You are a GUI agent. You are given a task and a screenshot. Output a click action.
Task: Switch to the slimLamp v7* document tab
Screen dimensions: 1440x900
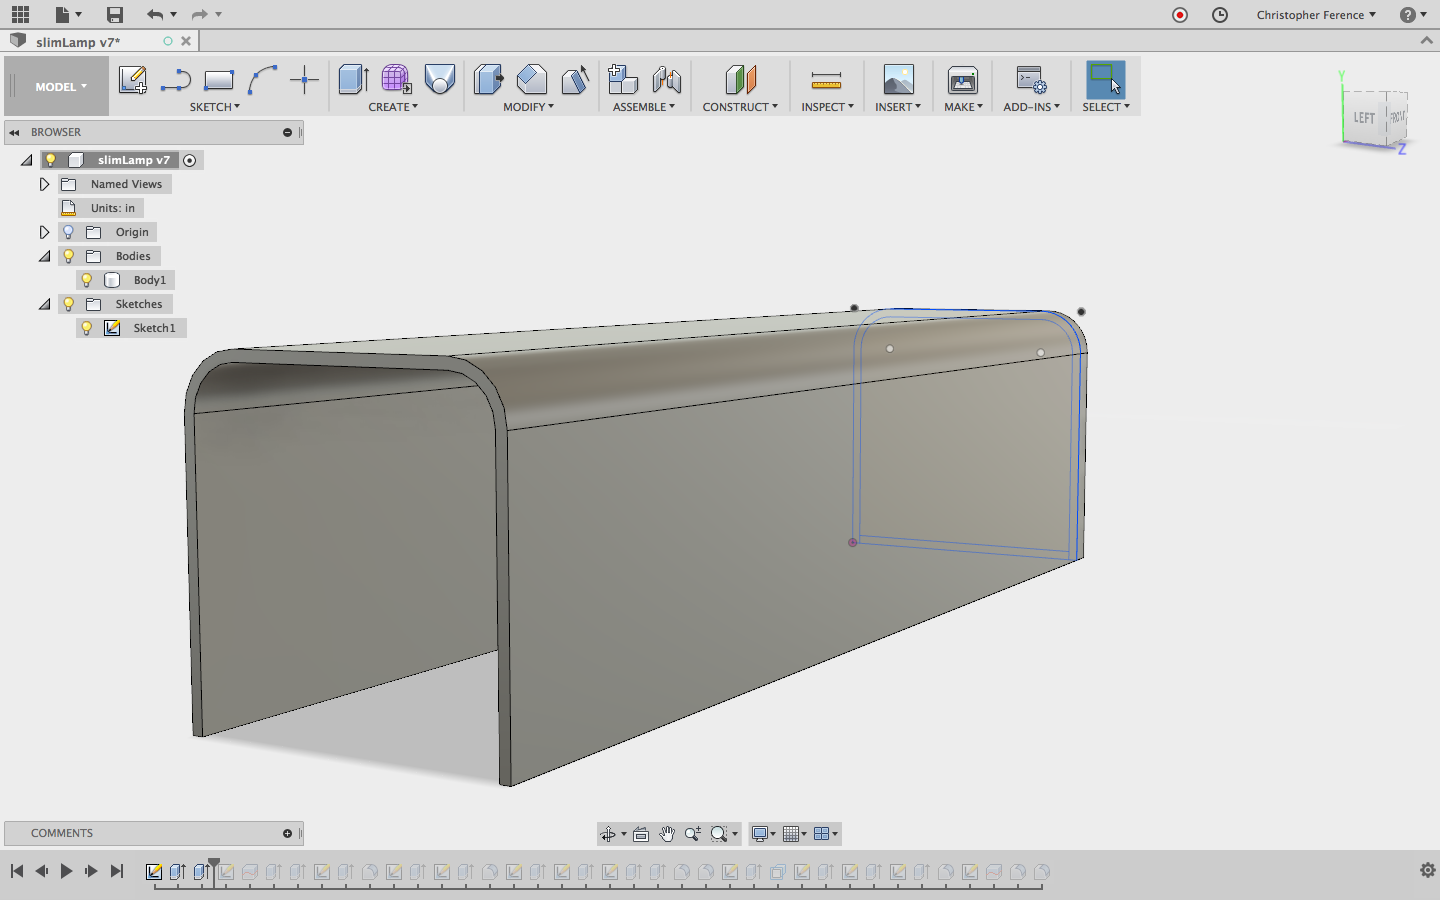point(78,42)
